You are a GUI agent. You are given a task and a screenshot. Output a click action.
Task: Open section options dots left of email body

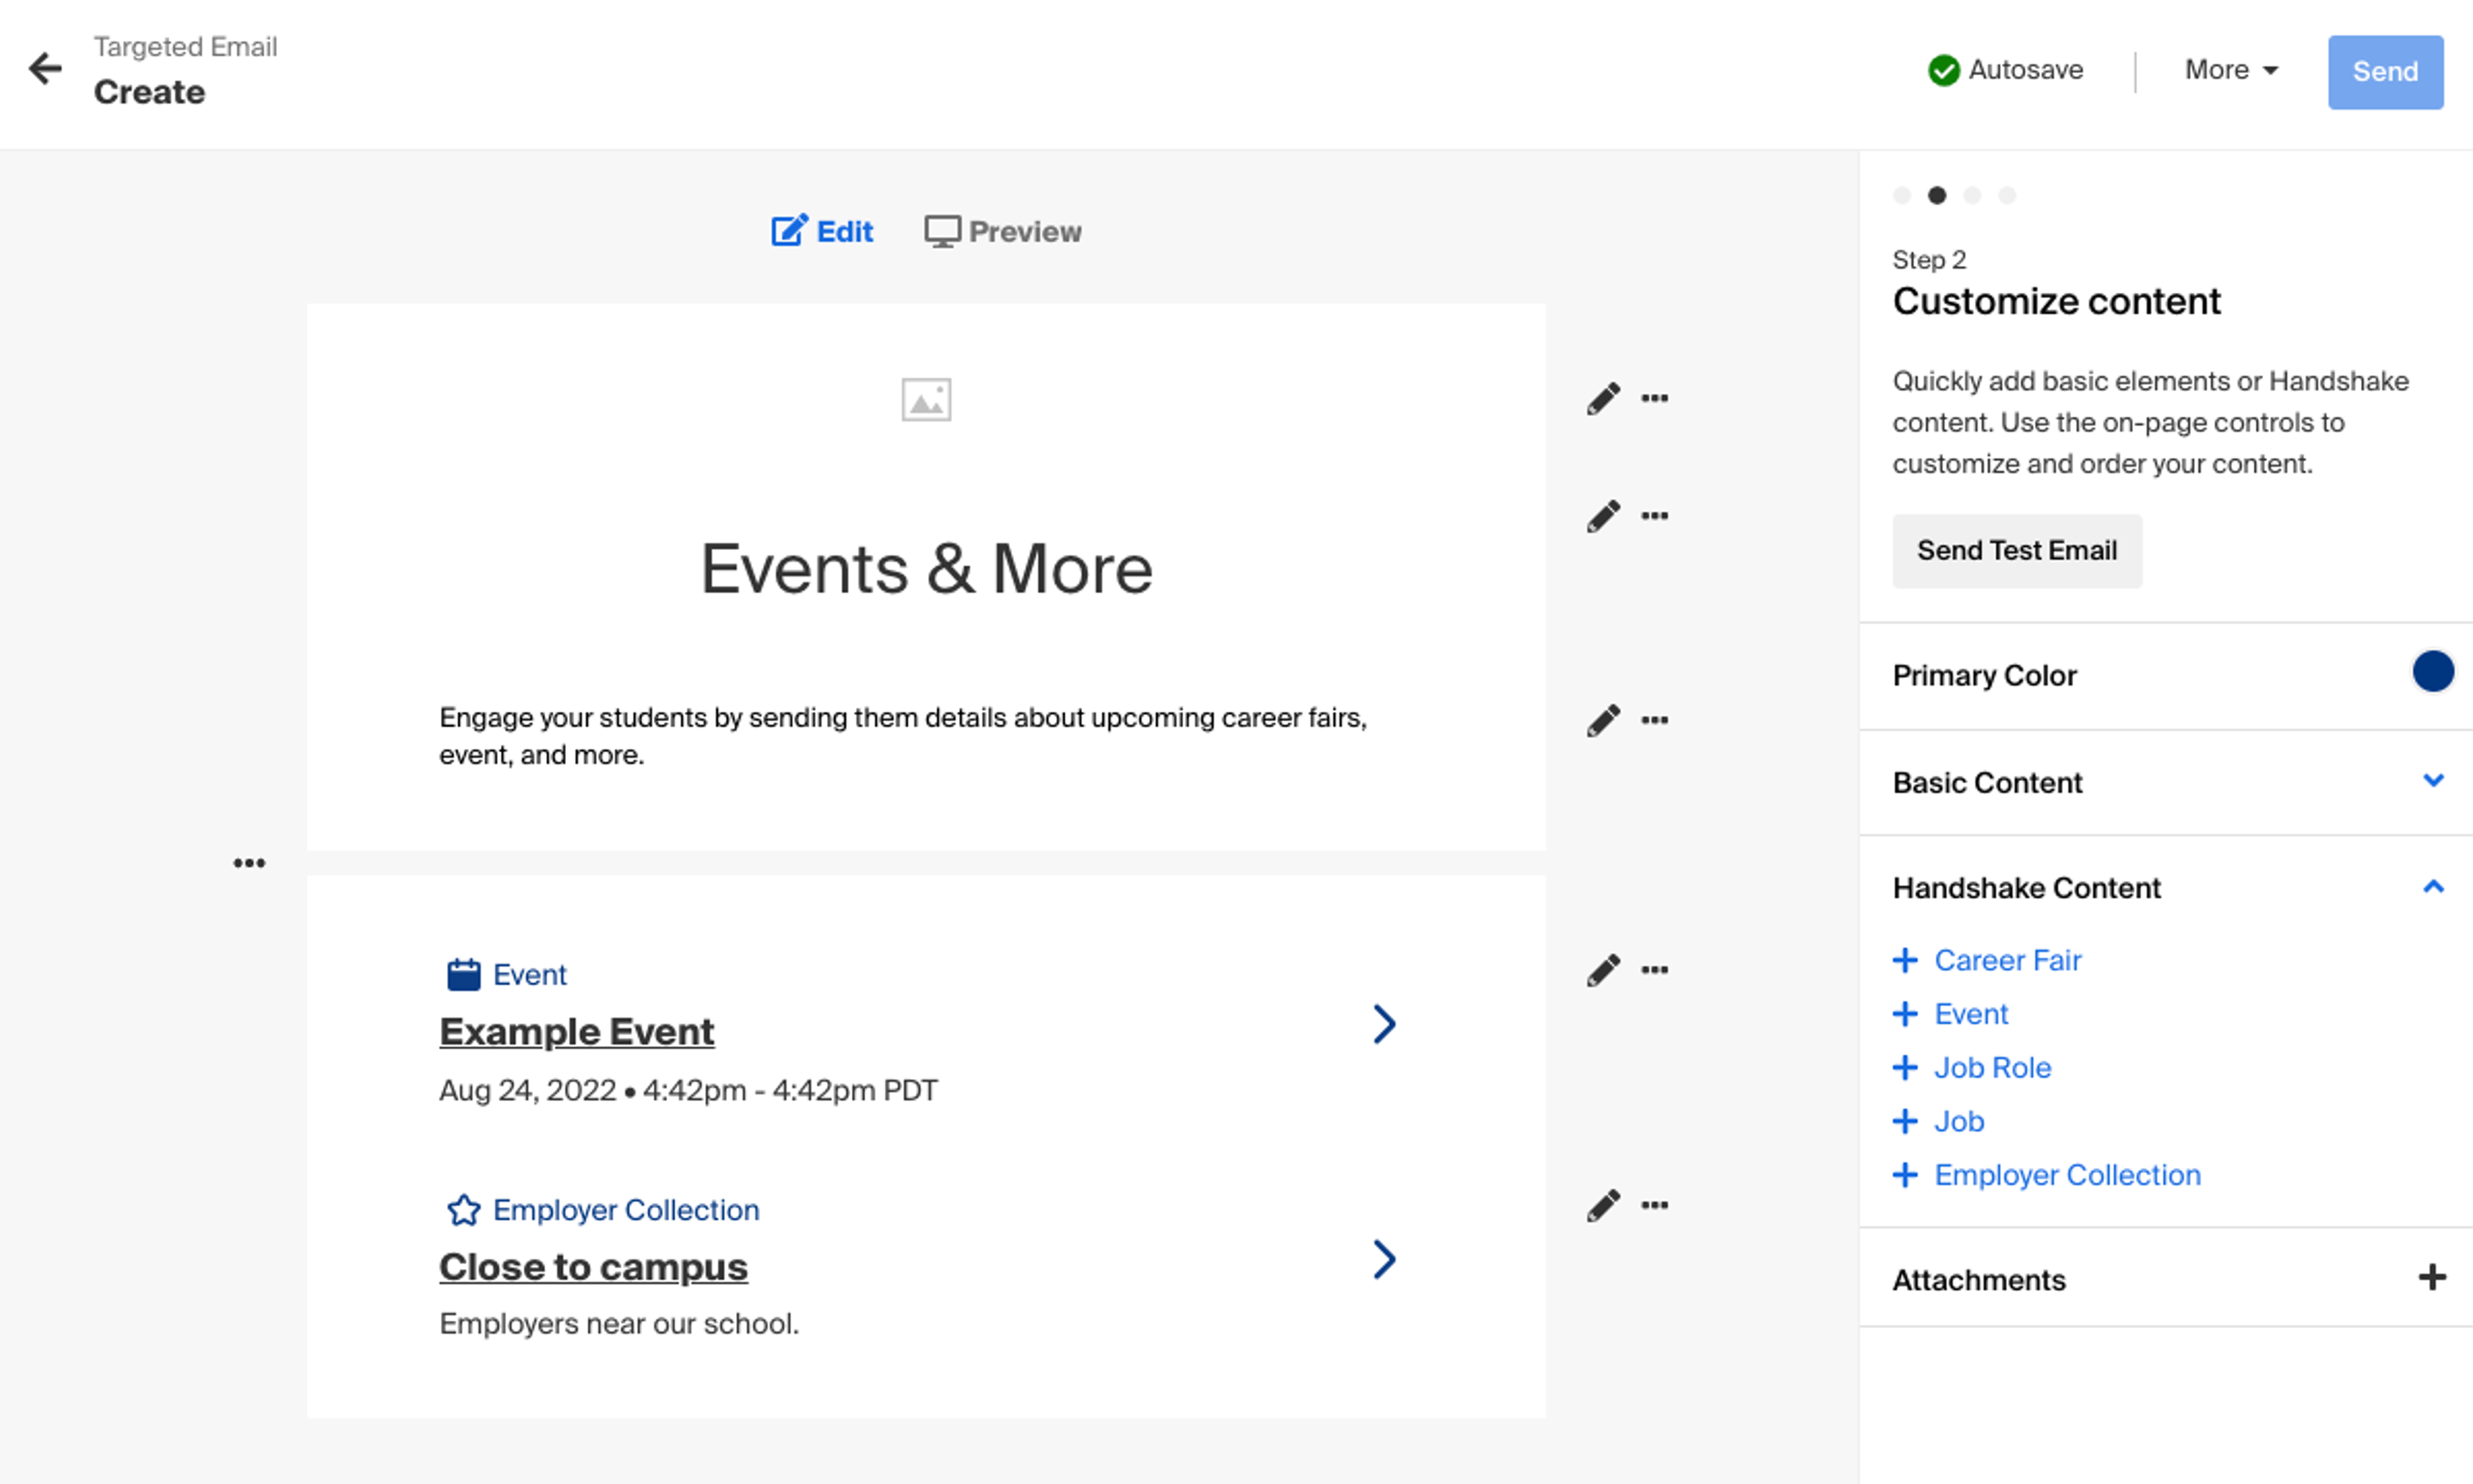click(249, 863)
